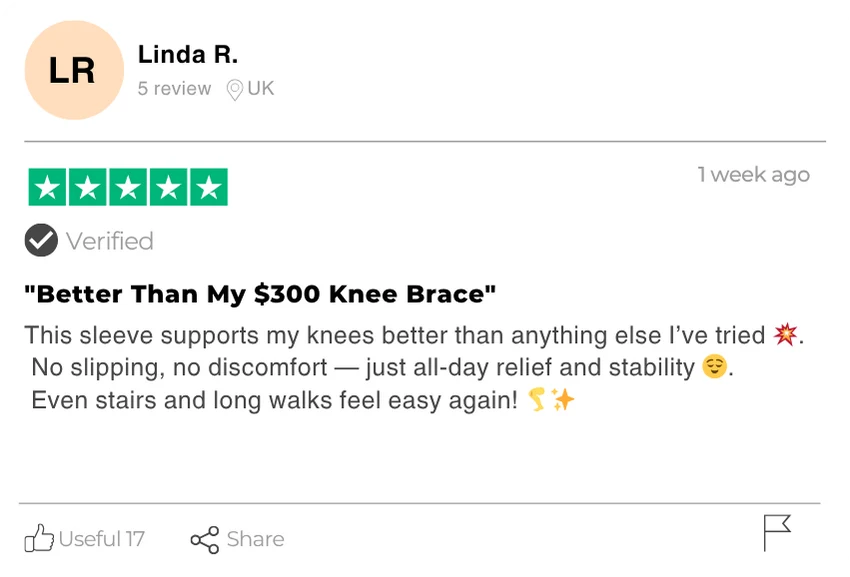Click the sparkles emoji at review end
Image resolution: width=850 pixels, height=577 pixels.
point(564,401)
